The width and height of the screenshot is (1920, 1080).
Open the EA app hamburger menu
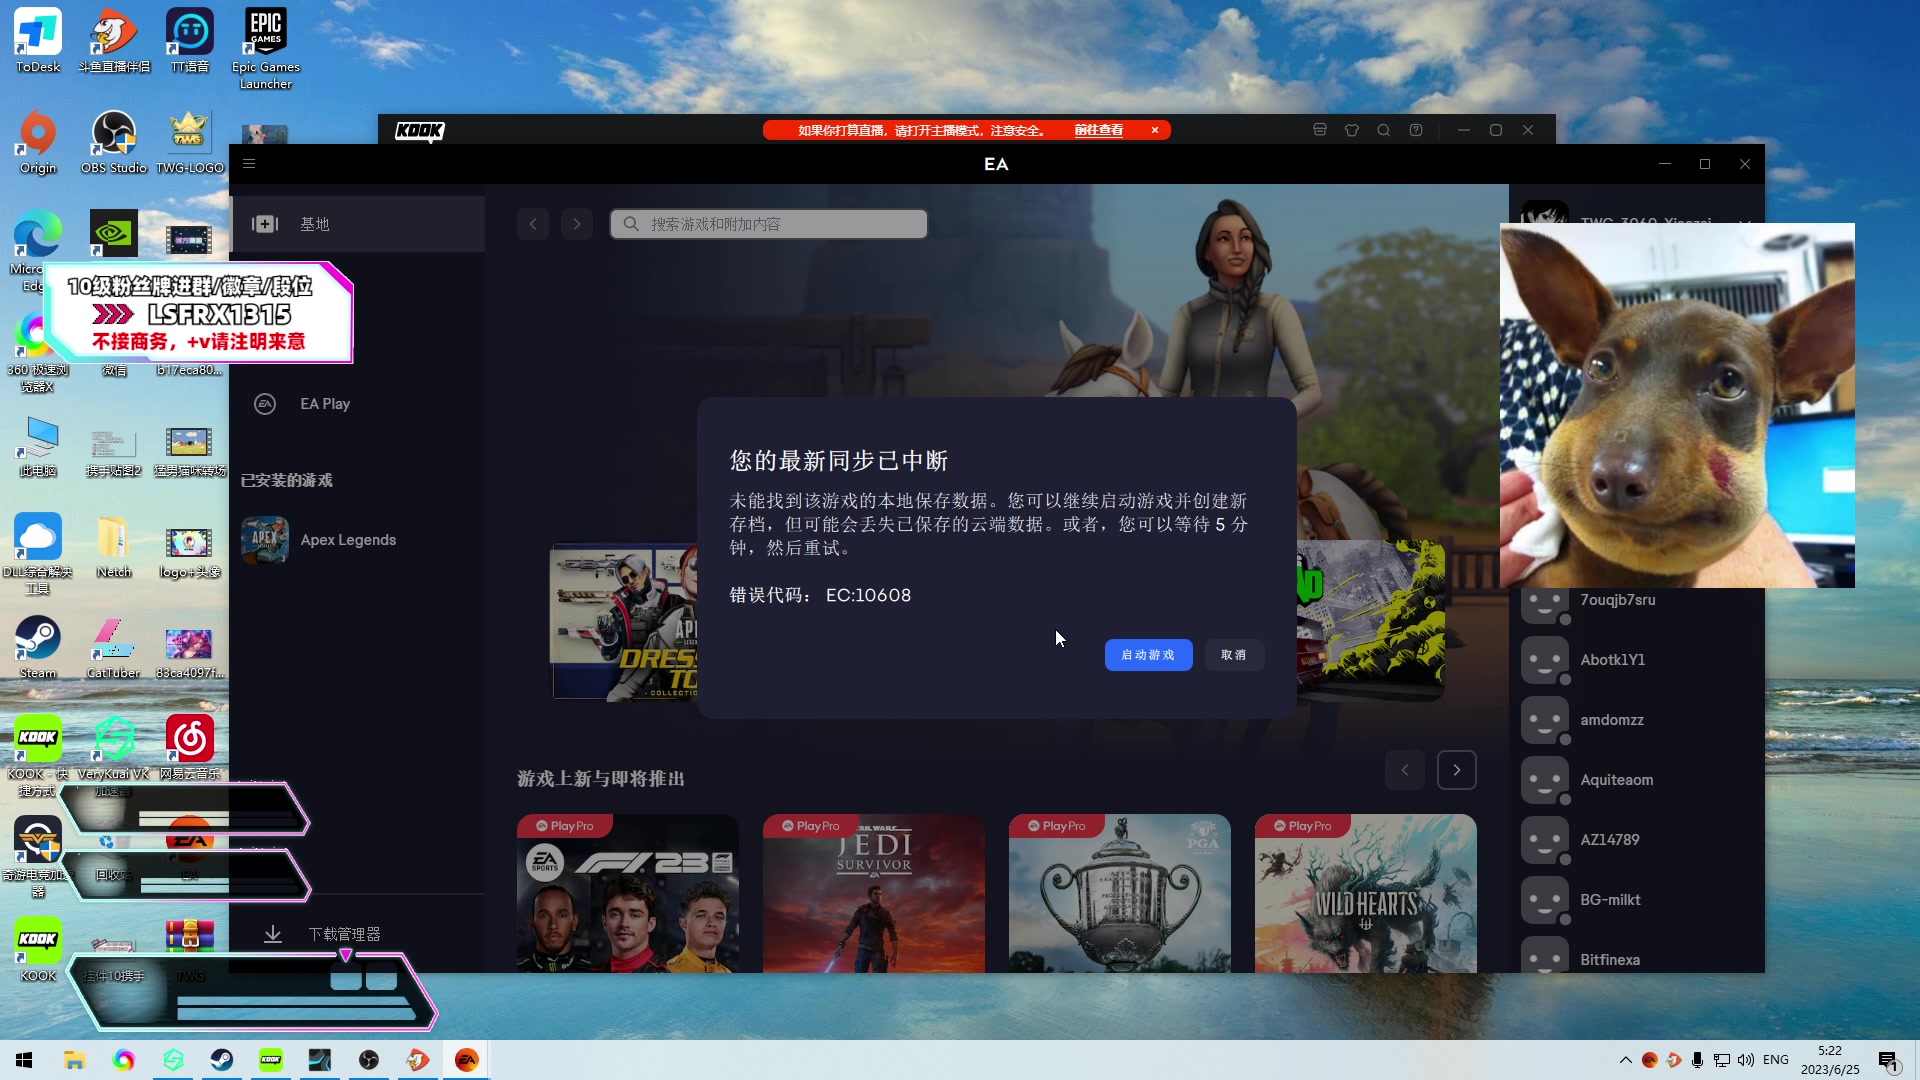tap(249, 164)
